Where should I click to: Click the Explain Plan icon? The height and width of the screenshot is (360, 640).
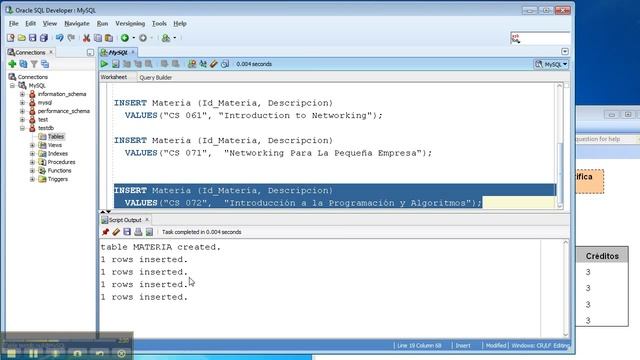(x=127, y=64)
